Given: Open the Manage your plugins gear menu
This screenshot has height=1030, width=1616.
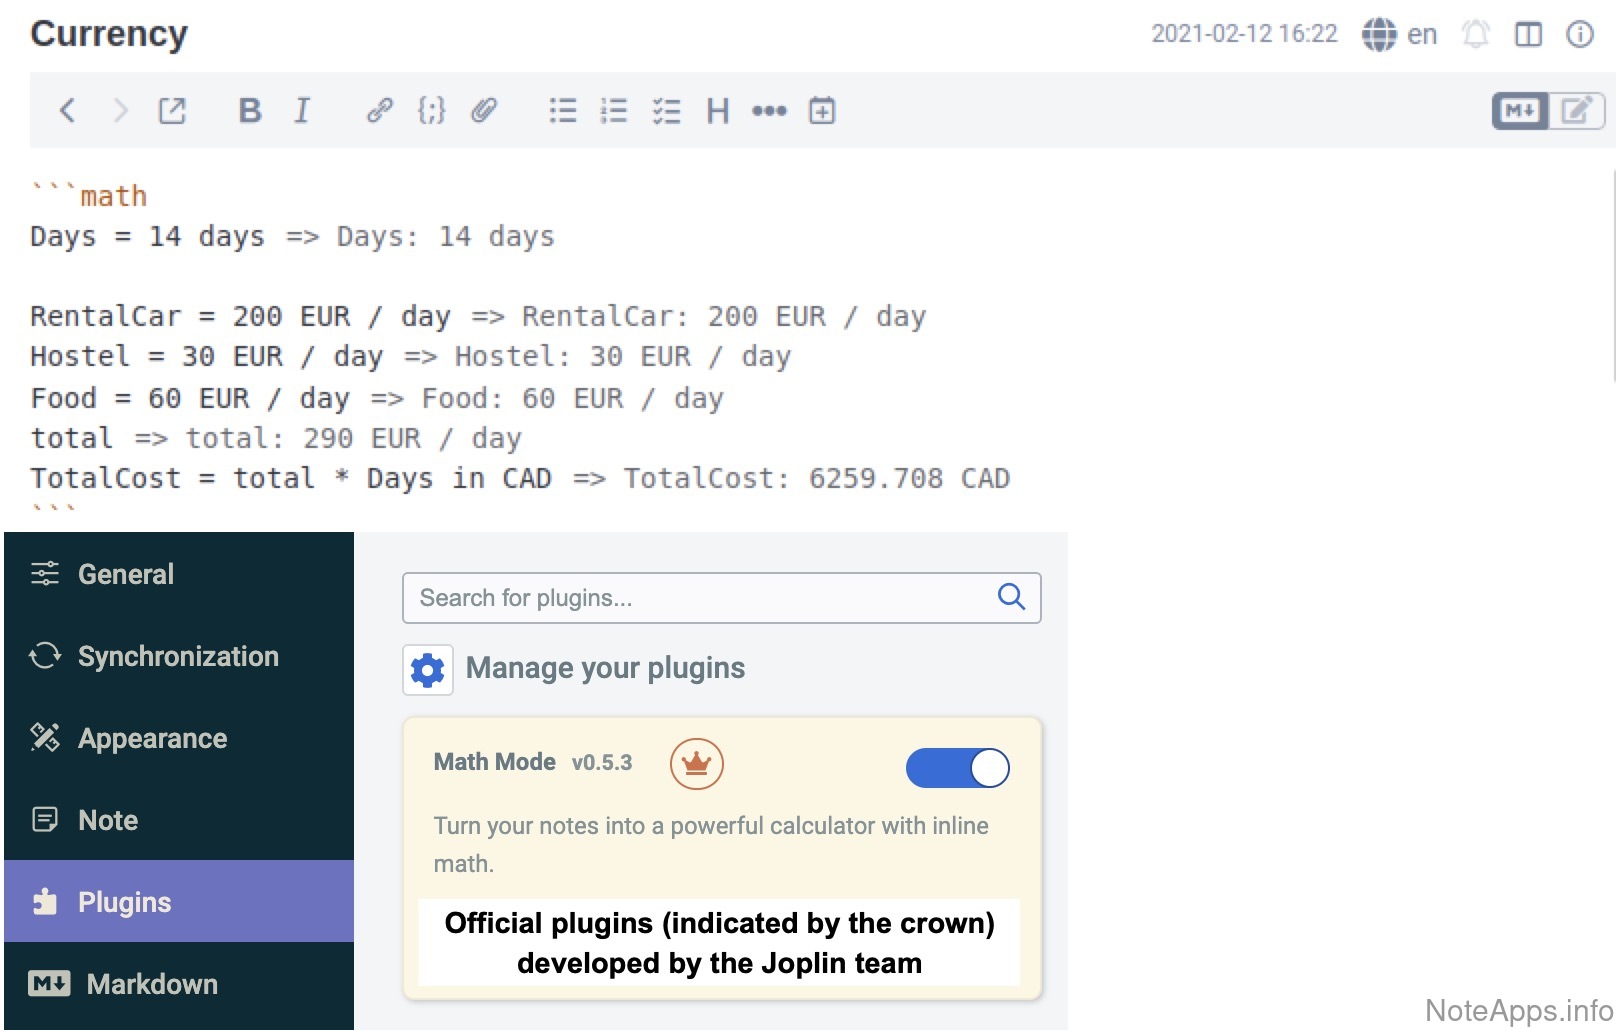Looking at the screenshot, I should (x=428, y=669).
